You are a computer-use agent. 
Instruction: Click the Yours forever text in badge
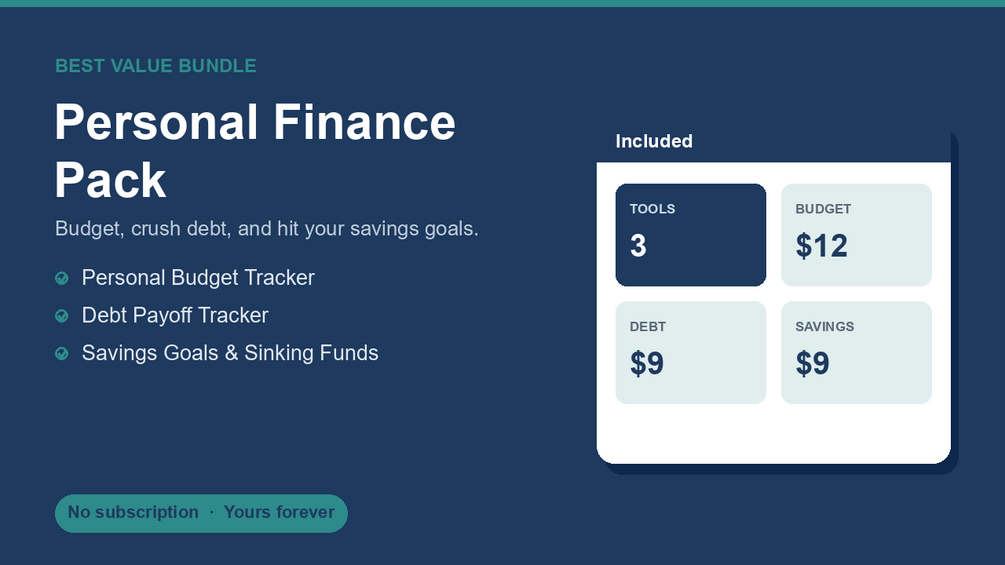click(279, 512)
